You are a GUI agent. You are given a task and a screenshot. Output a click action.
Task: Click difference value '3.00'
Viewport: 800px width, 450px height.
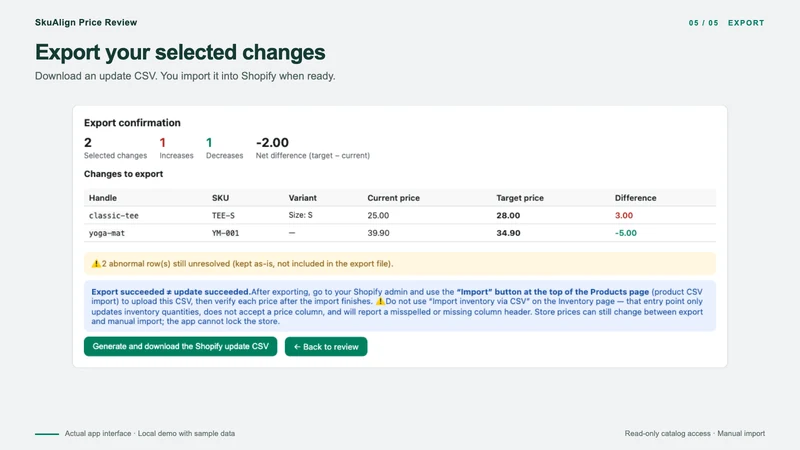[623, 215]
